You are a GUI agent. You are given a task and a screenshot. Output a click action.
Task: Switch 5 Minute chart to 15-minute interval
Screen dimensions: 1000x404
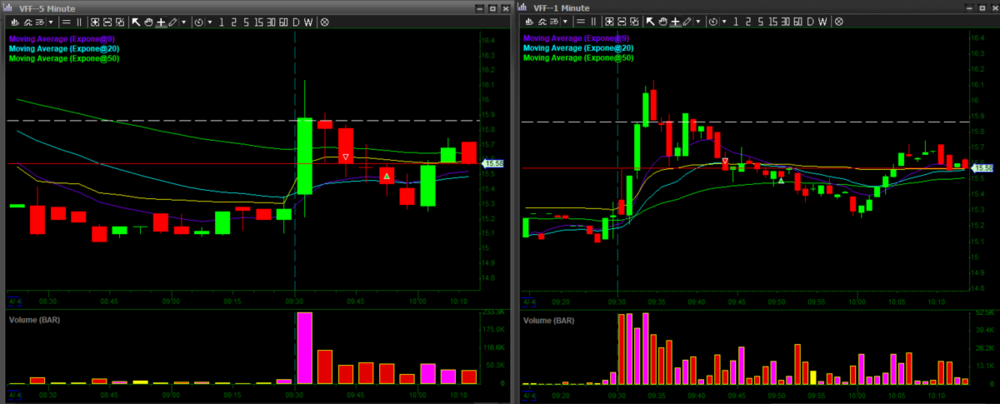pos(259,22)
